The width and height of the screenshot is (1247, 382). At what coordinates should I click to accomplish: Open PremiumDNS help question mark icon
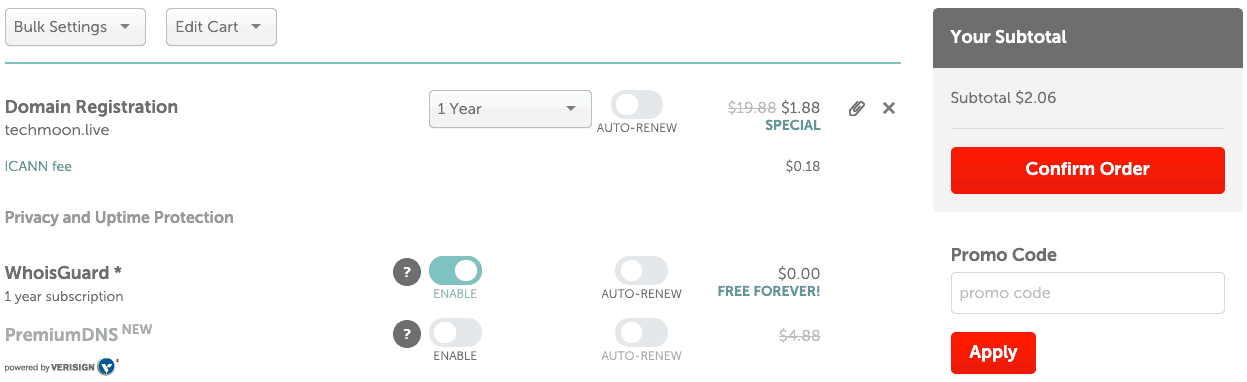(406, 334)
